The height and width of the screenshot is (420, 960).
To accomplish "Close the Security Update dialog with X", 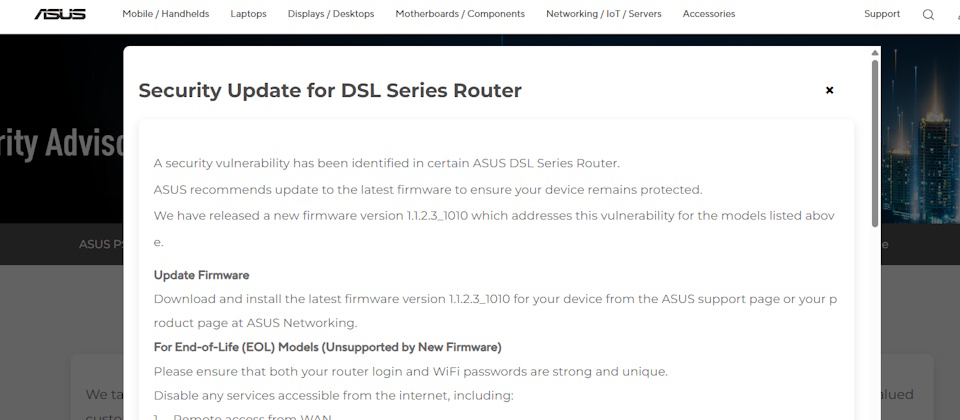I will tap(829, 90).
